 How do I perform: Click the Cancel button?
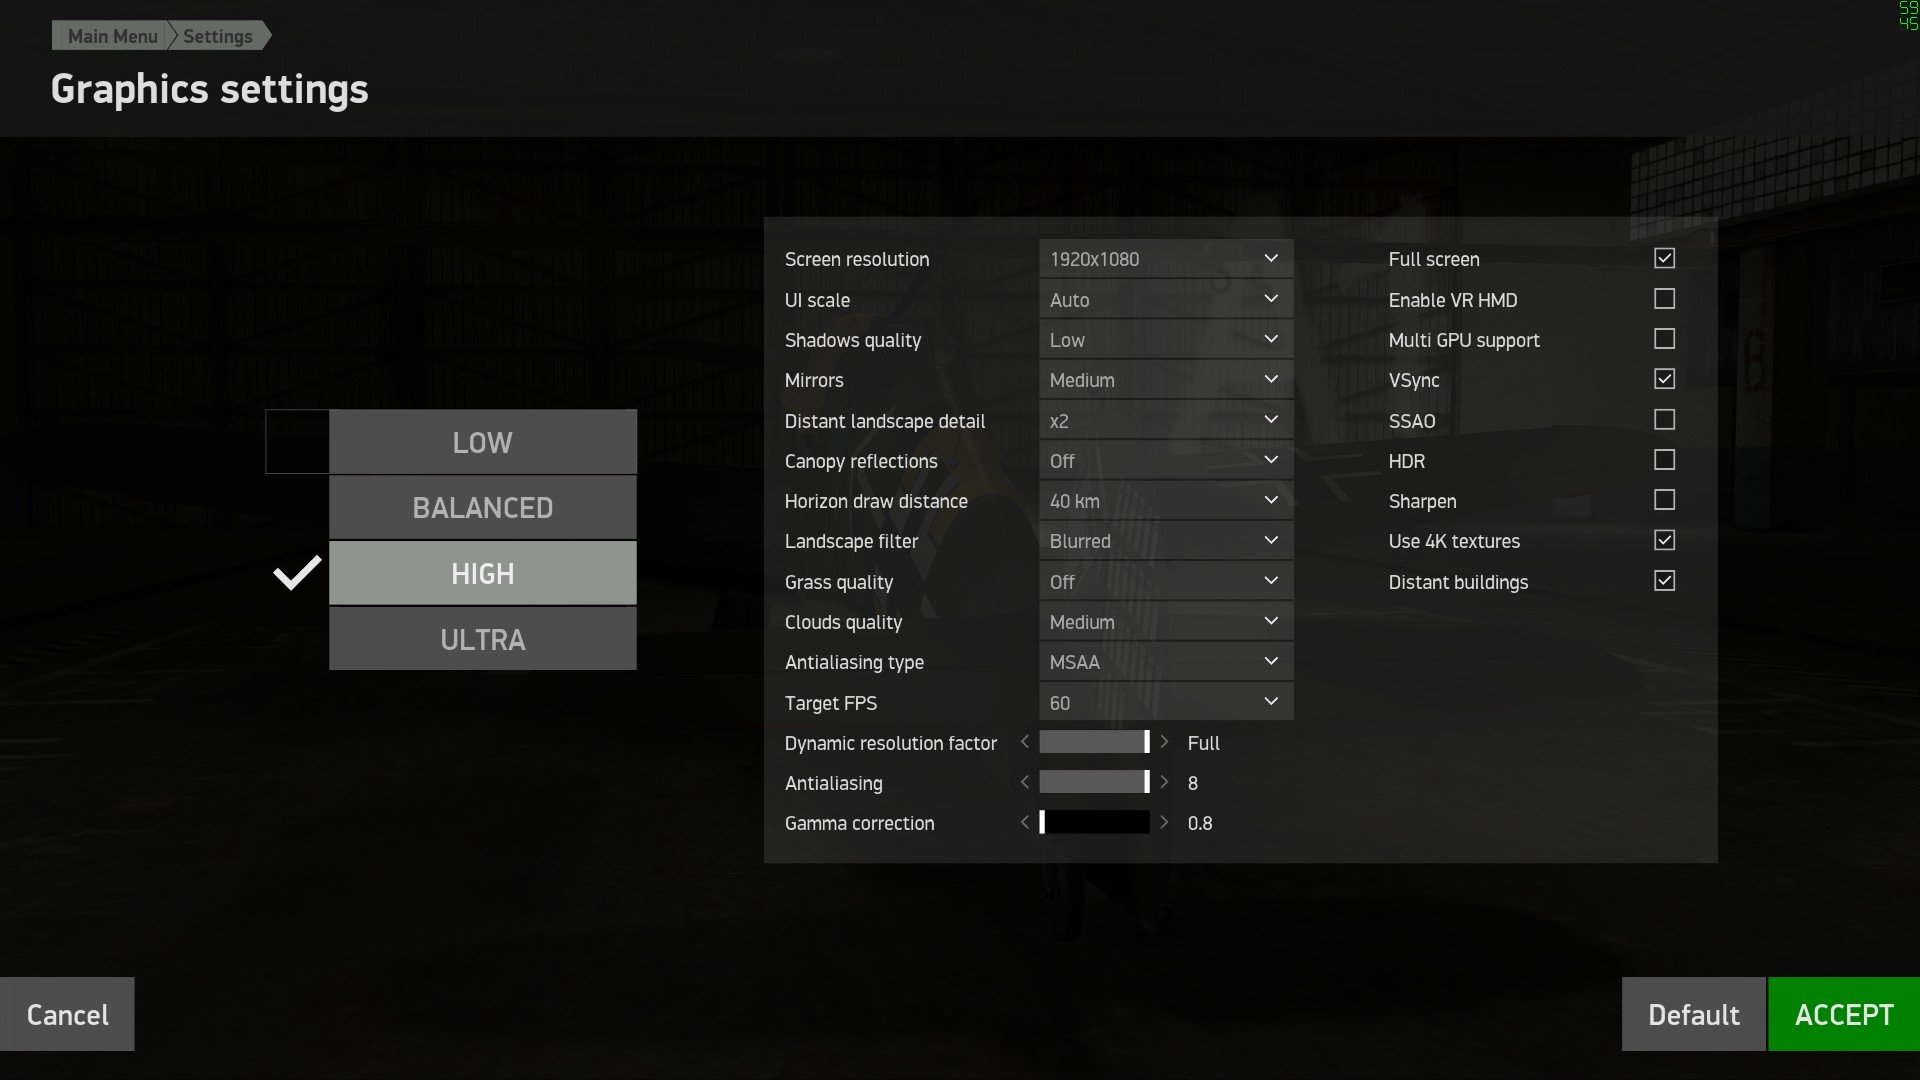(67, 1014)
